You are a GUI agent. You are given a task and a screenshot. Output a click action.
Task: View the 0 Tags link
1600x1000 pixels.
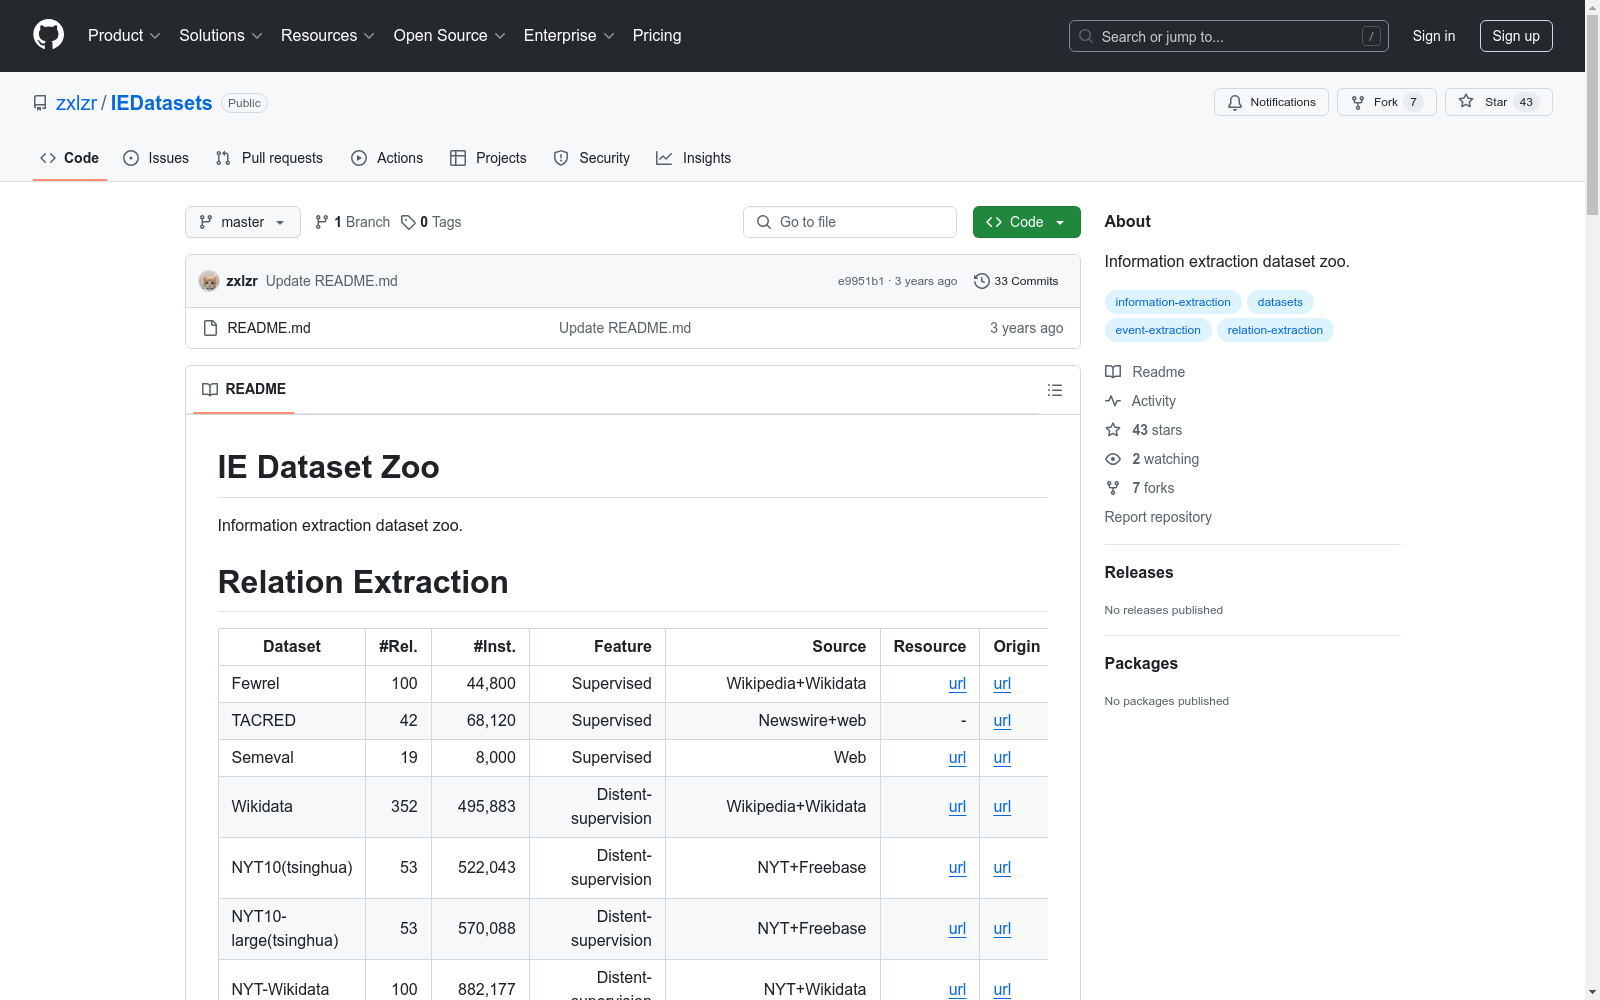pos(431,222)
